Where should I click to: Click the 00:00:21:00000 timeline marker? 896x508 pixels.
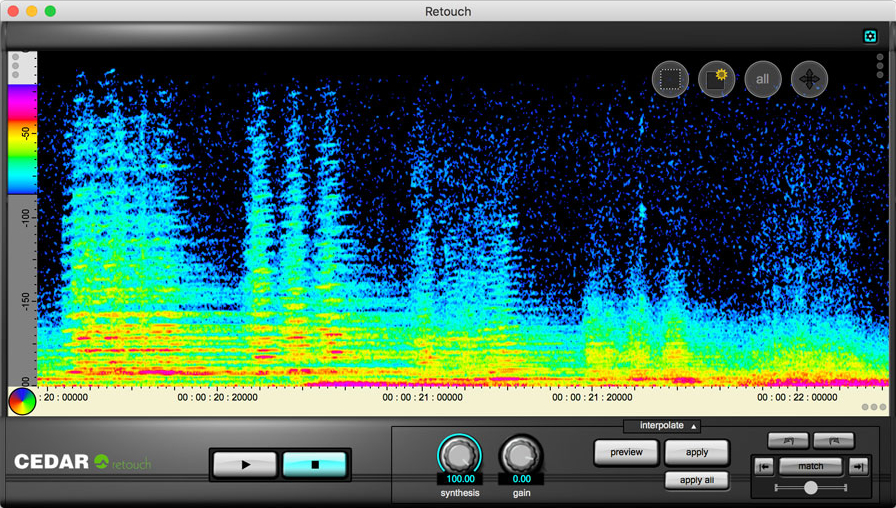pyautogui.click(x=422, y=397)
